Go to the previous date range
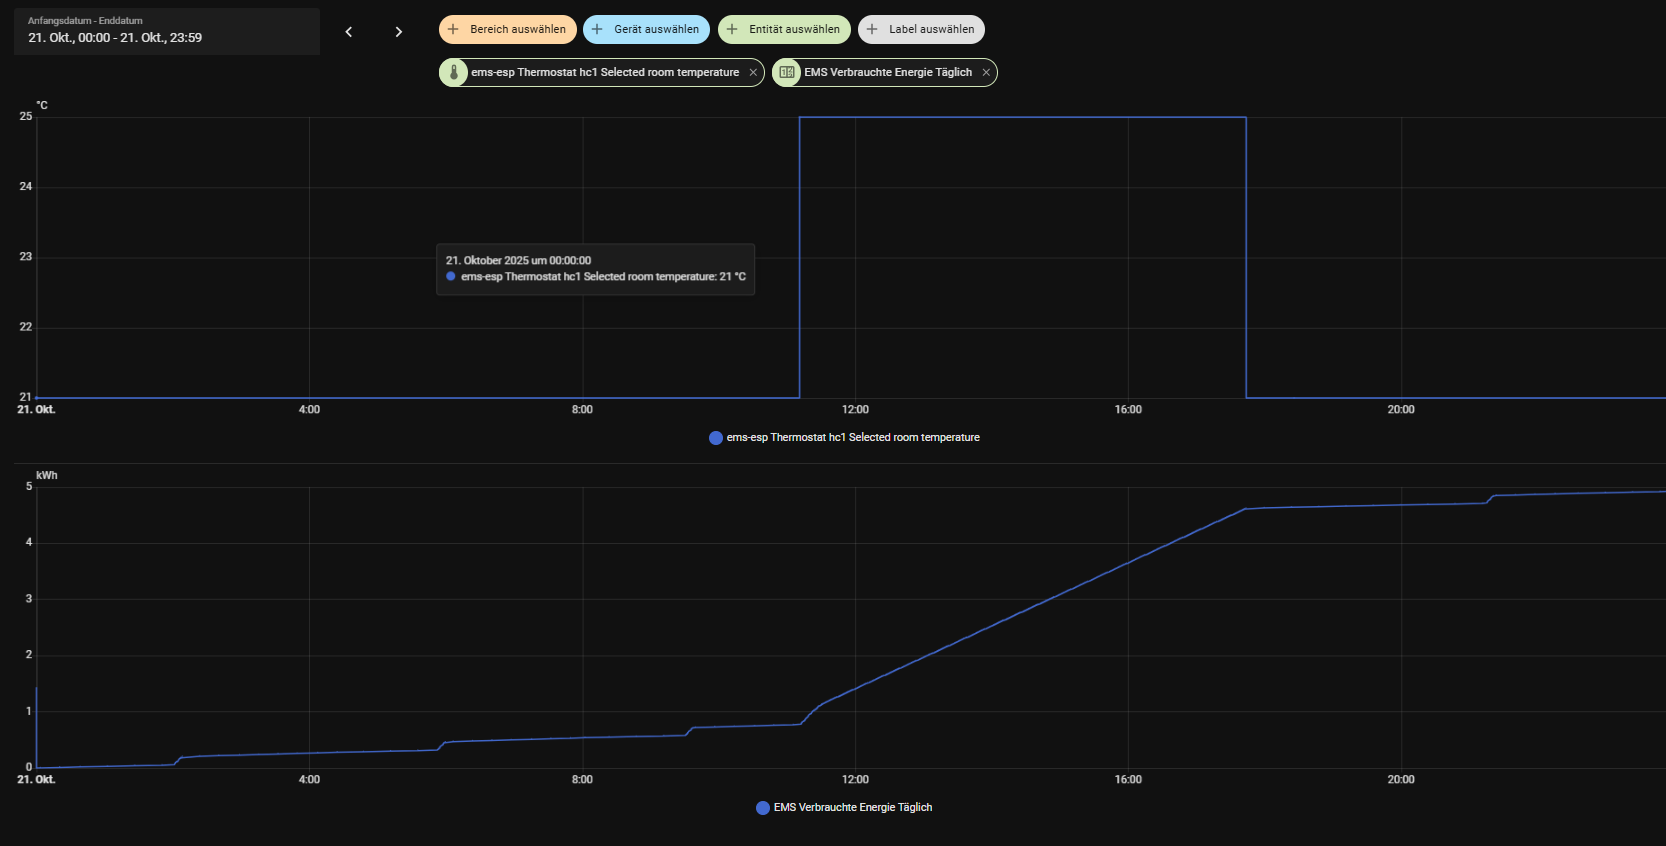The image size is (1666, 846). [348, 32]
